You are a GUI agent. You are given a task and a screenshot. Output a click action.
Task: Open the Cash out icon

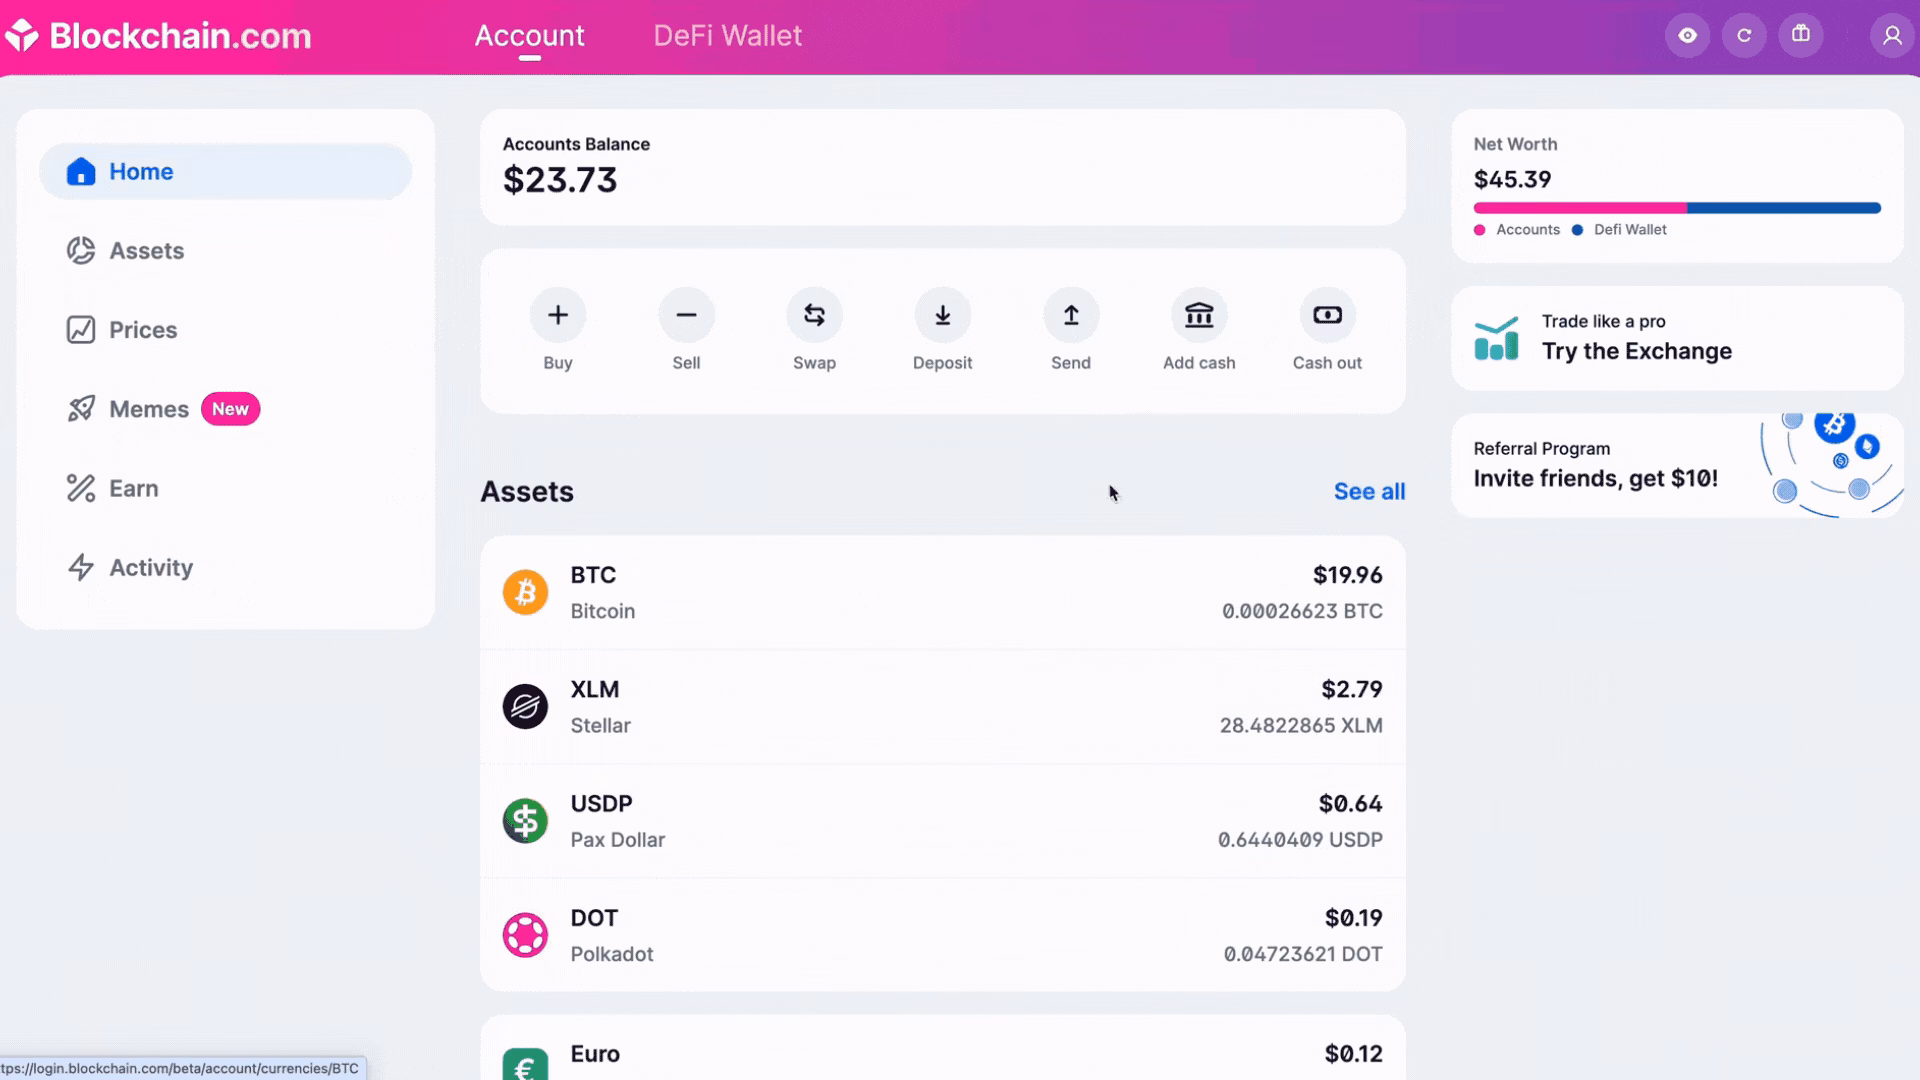point(1327,314)
